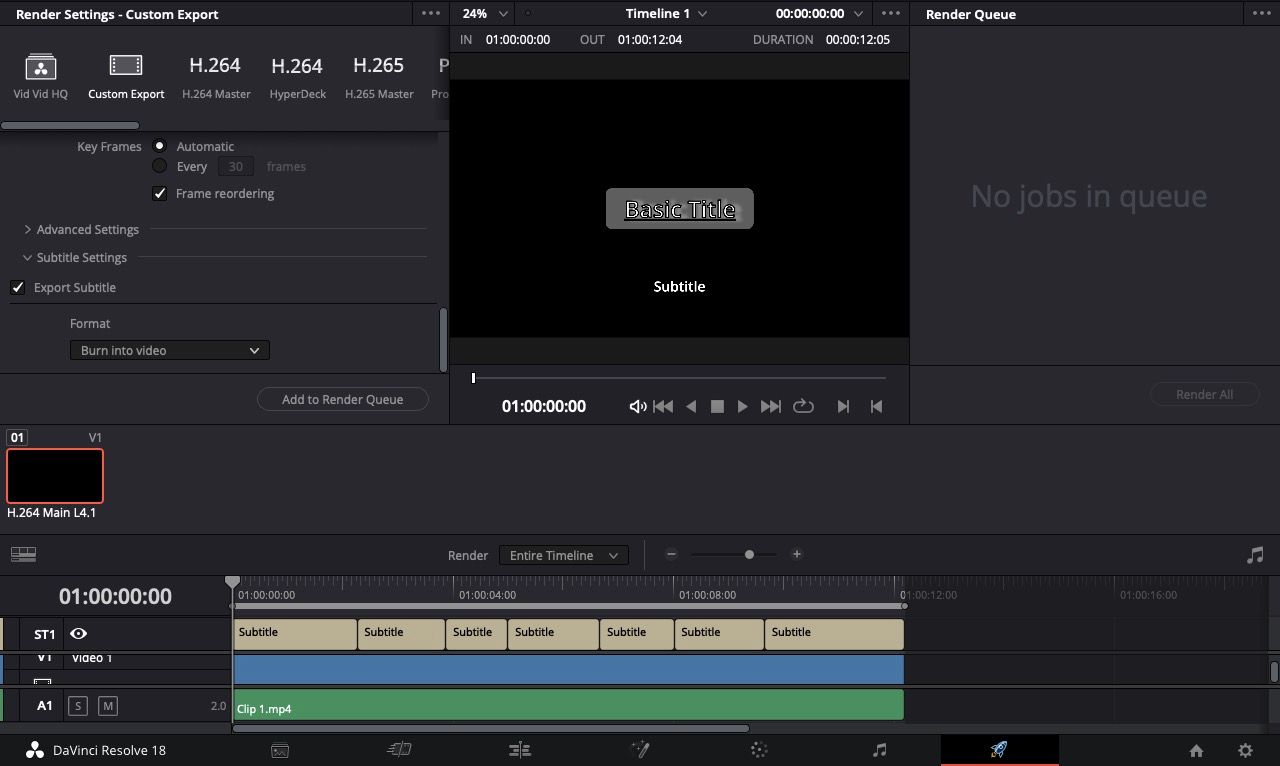Viewport: 1280px width, 766px height.
Task: Open the Fairlight audio page
Action: pyautogui.click(x=879, y=749)
